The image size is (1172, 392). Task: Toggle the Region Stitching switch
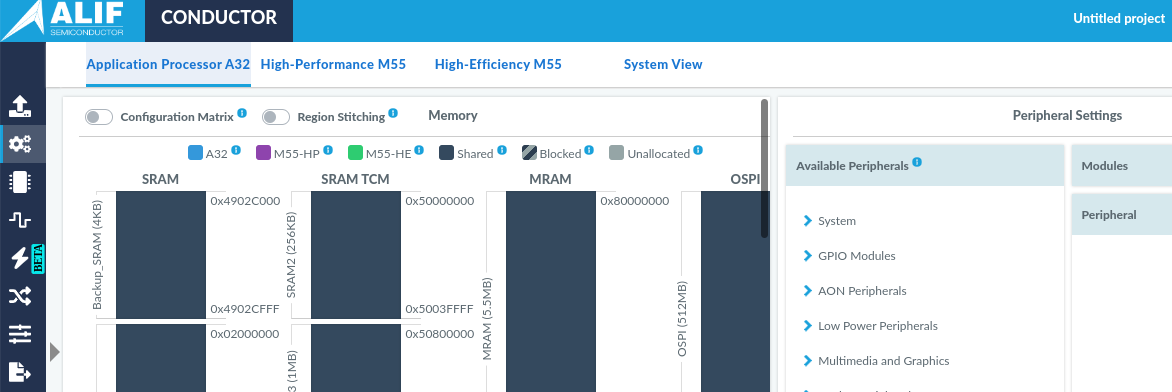tap(276, 117)
